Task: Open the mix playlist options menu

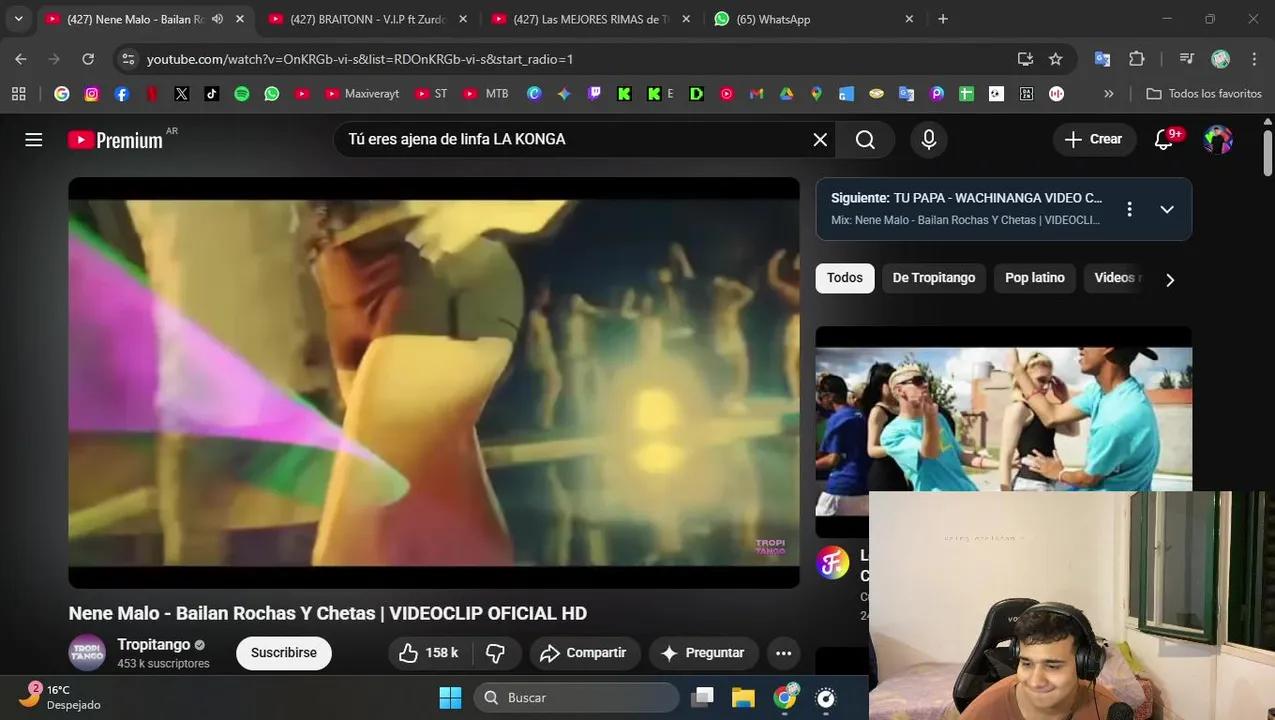Action: coord(1129,209)
